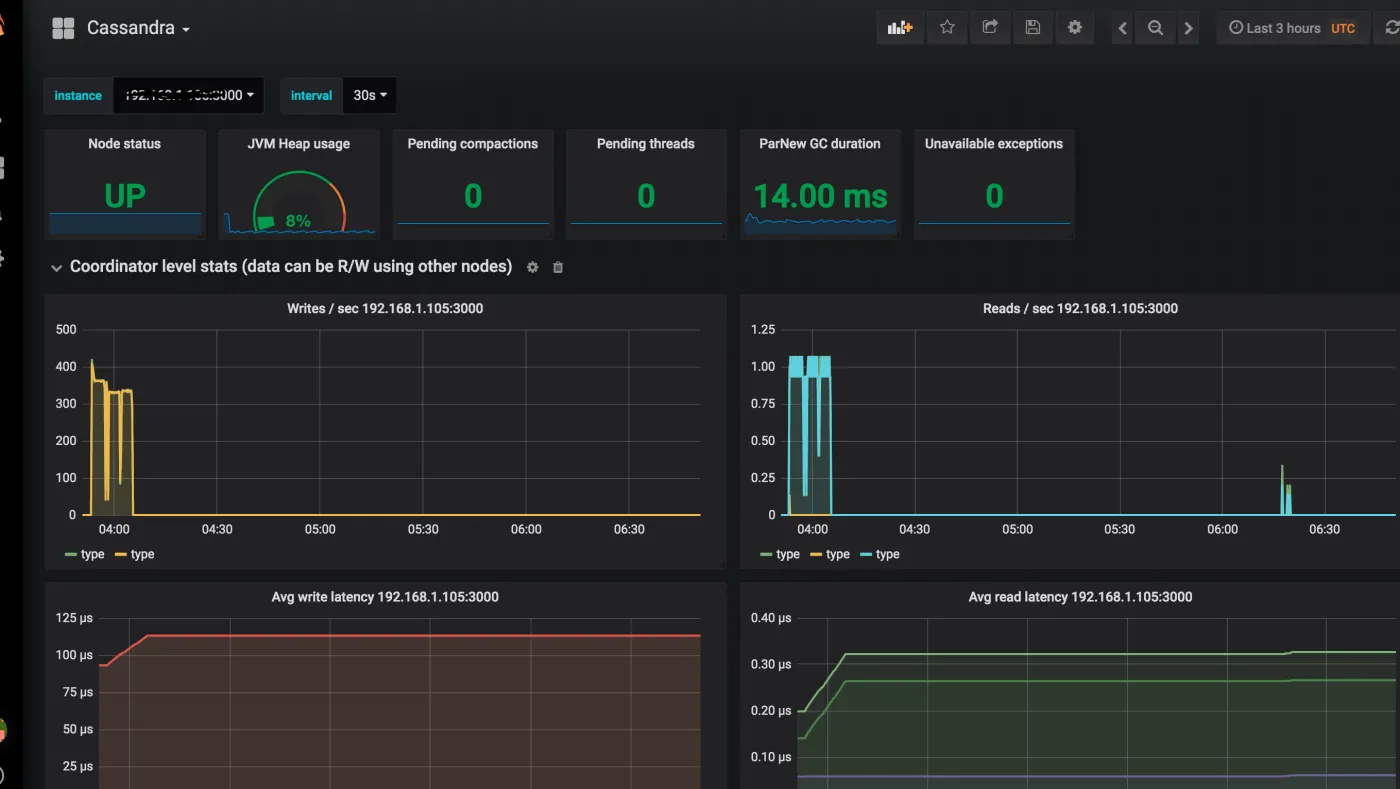Click the ParNew GC duration panel title
The height and width of the screenshot is (789, 1400).
tap(820, 144)
